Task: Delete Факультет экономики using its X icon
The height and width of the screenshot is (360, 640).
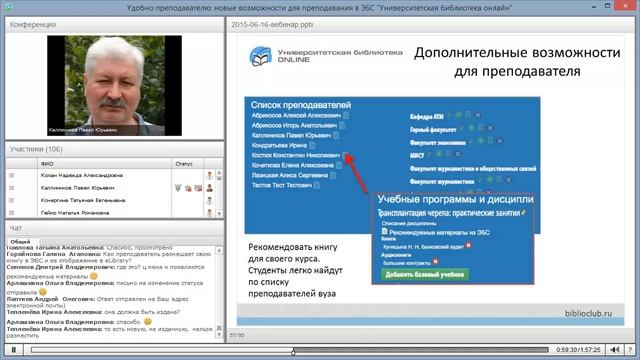Action: pos(500,141)
